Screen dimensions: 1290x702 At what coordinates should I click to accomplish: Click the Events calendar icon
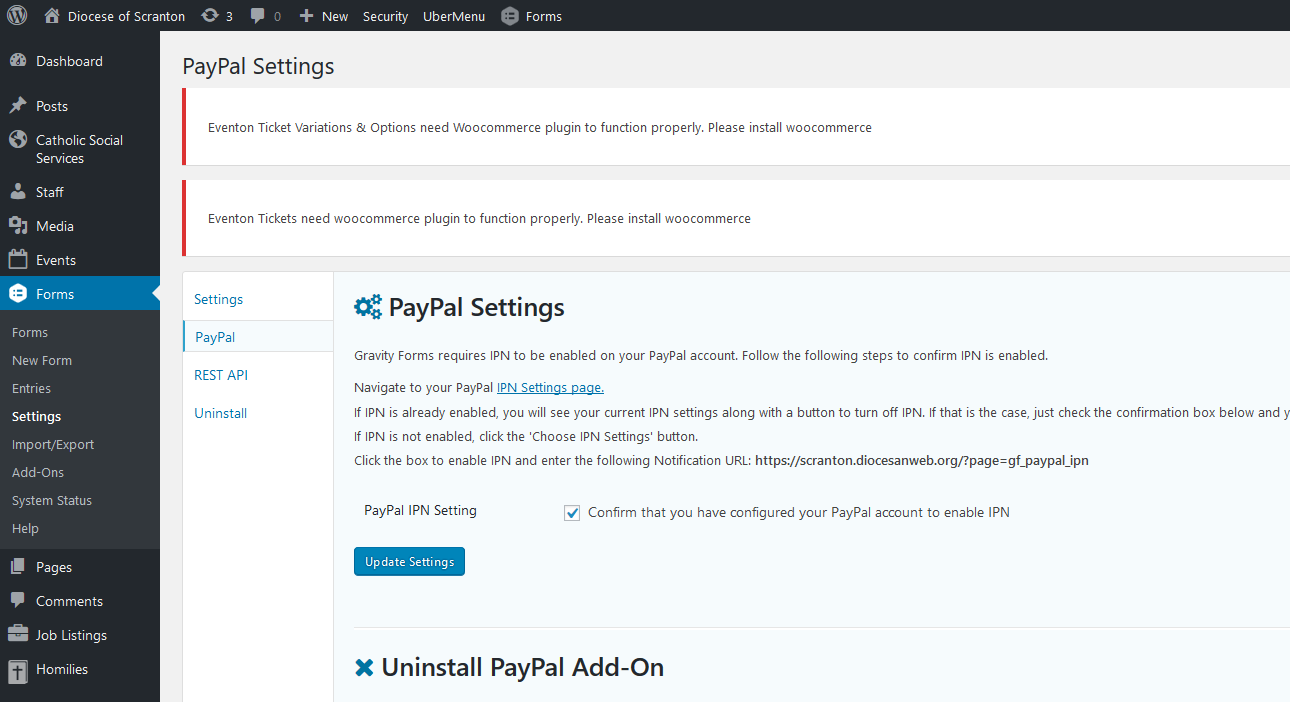pos(18,260)
